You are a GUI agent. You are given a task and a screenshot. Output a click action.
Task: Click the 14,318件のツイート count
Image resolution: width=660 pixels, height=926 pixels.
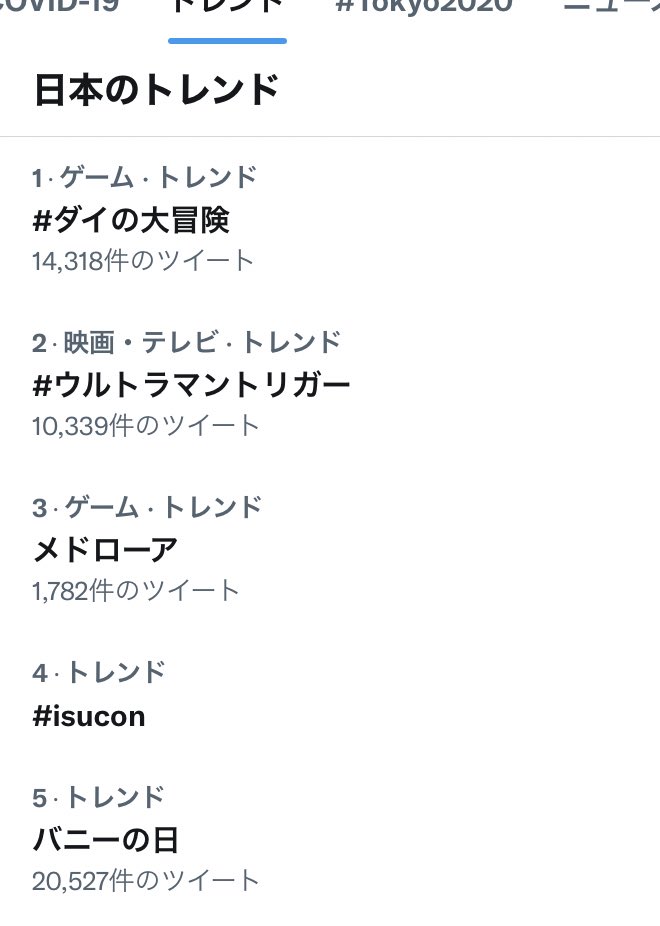[x=143, y=261]
